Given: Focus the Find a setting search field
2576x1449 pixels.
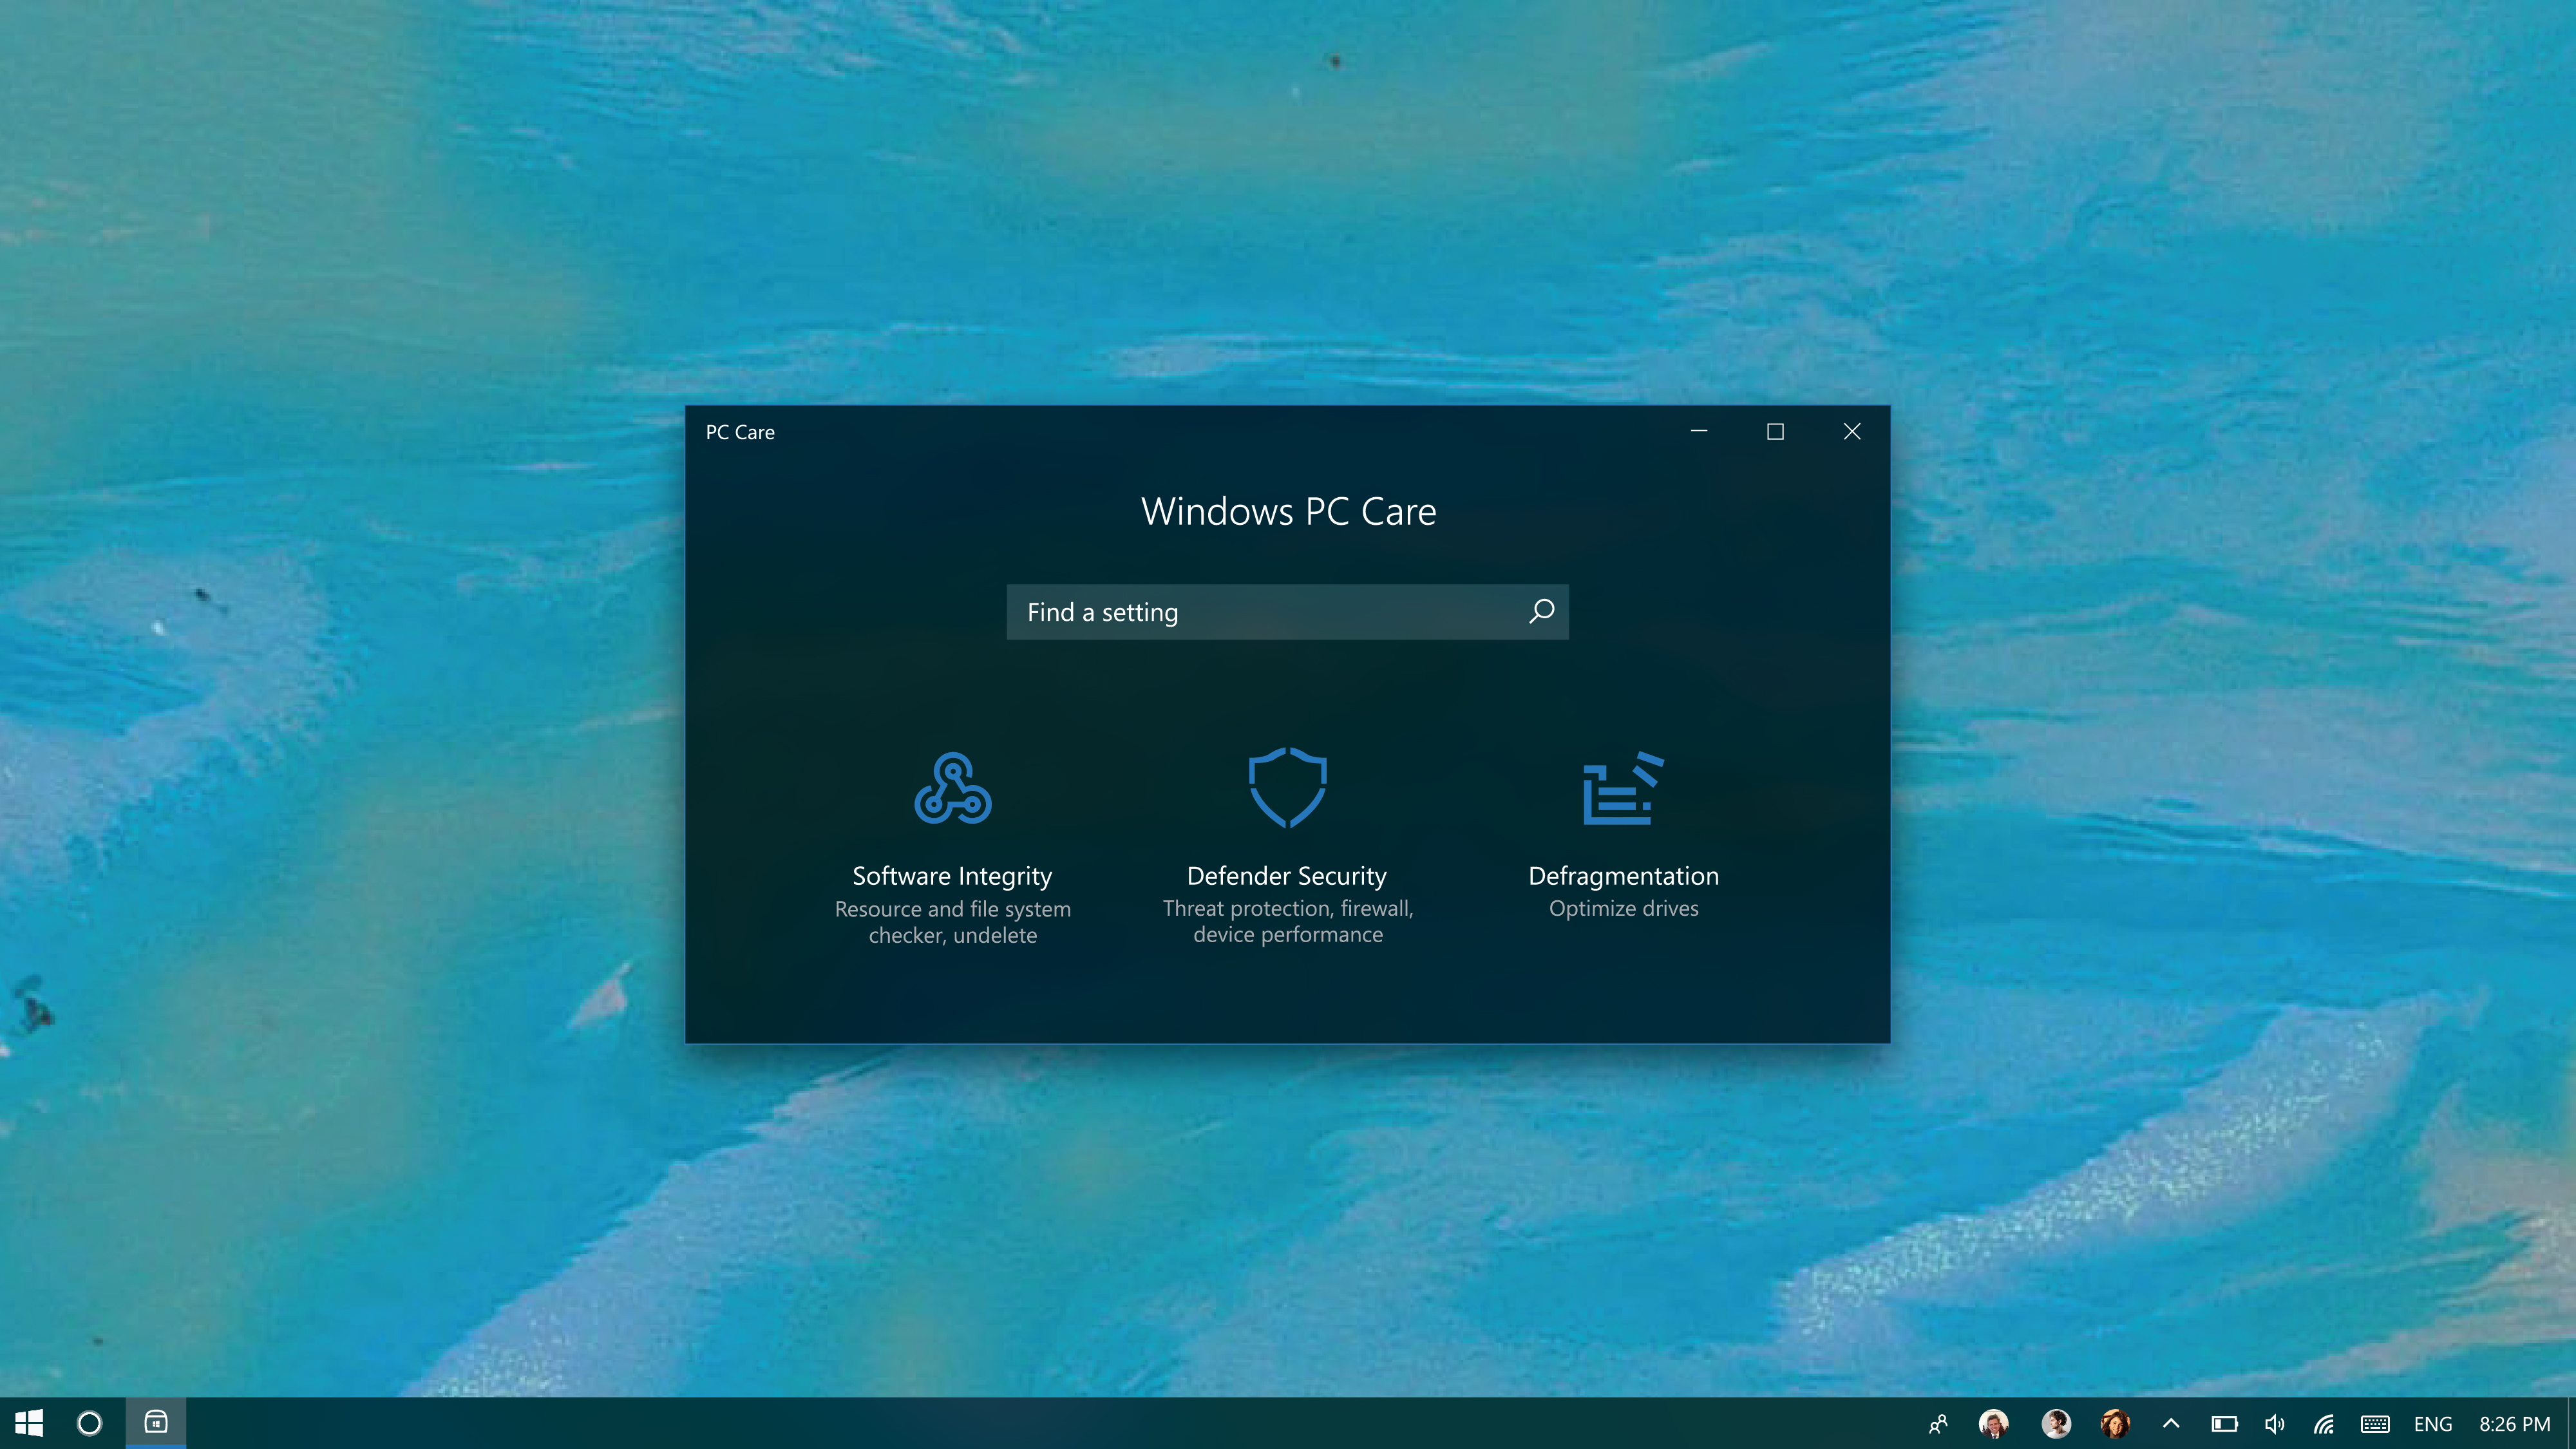Looking at the screenshot, I should [1287, 612].
